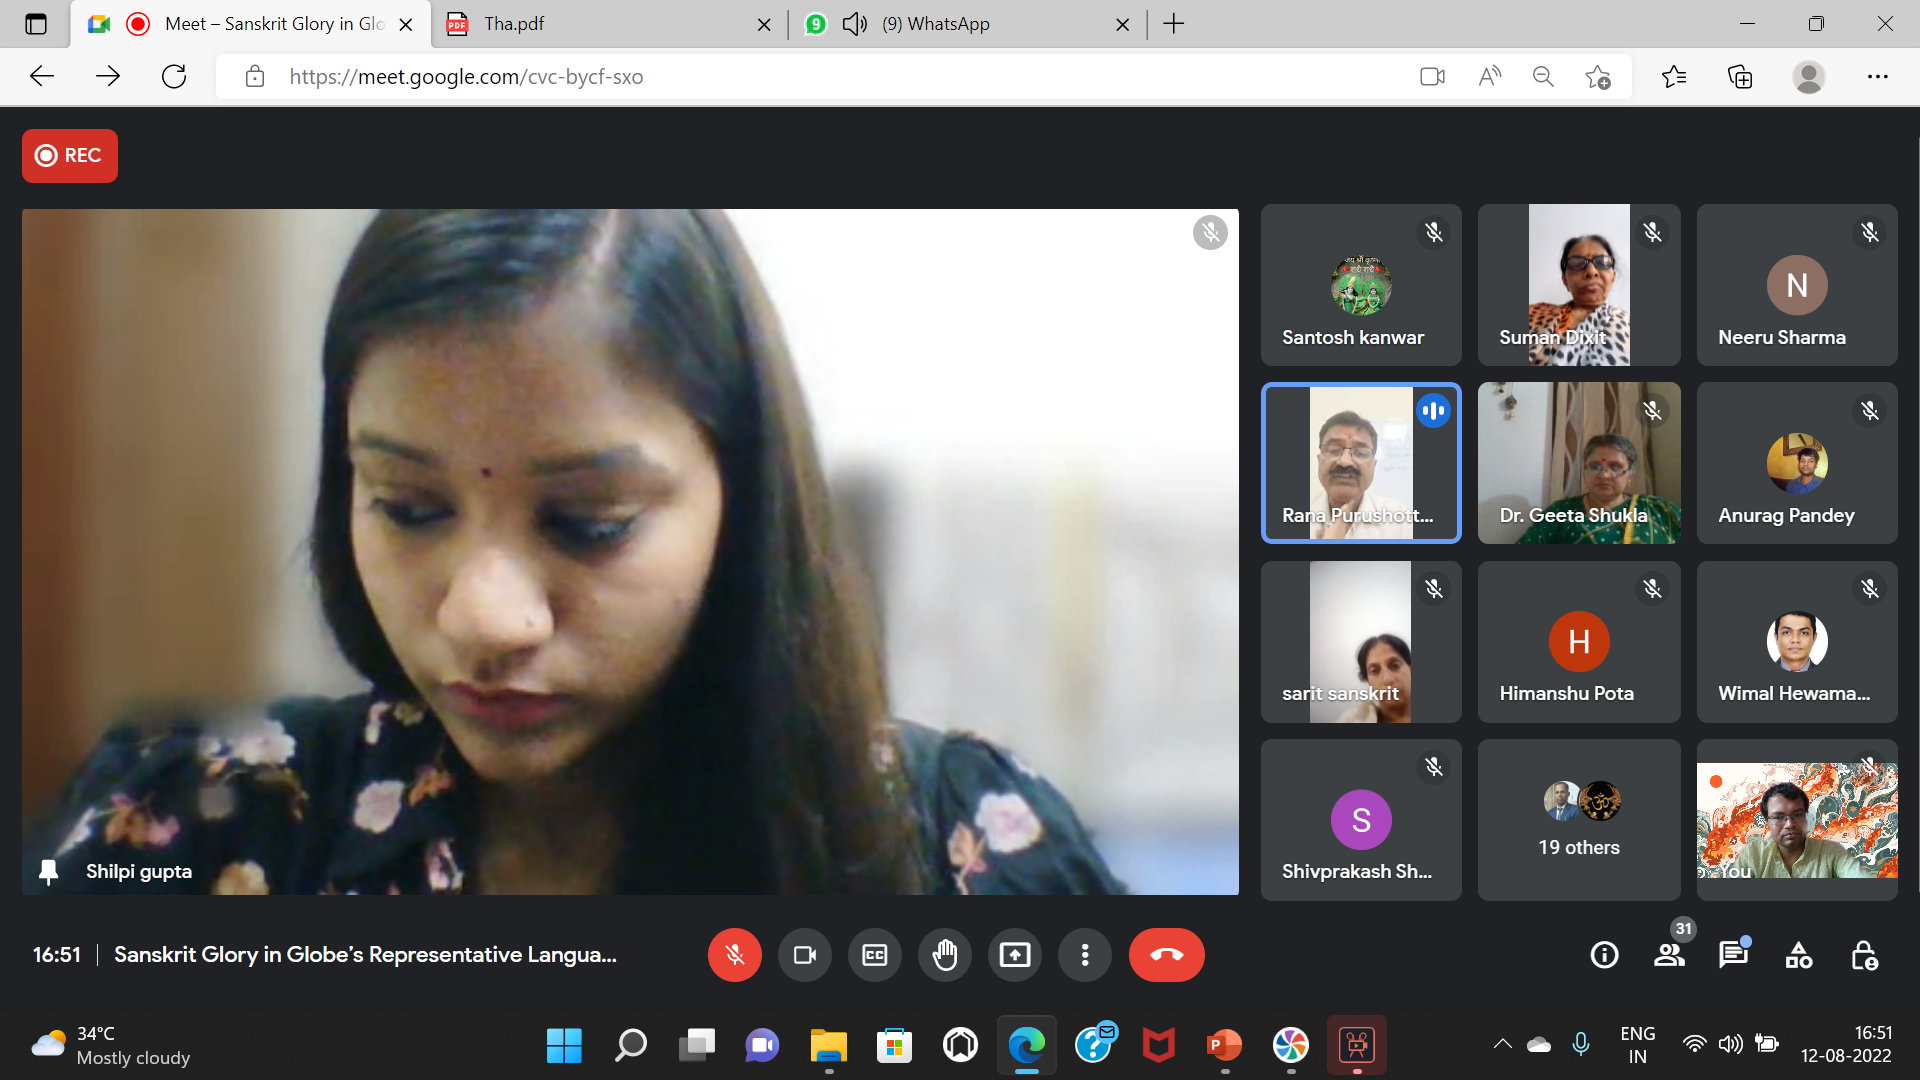
Task: Show everyone participants panel
Action: pos(1668,955)
